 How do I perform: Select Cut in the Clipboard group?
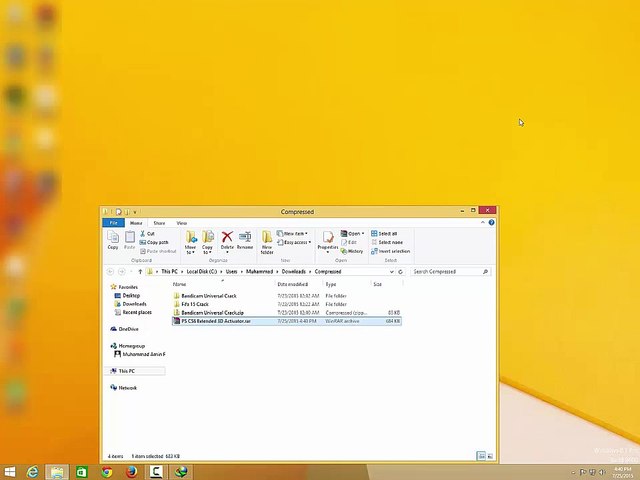(x=147, y=233)
